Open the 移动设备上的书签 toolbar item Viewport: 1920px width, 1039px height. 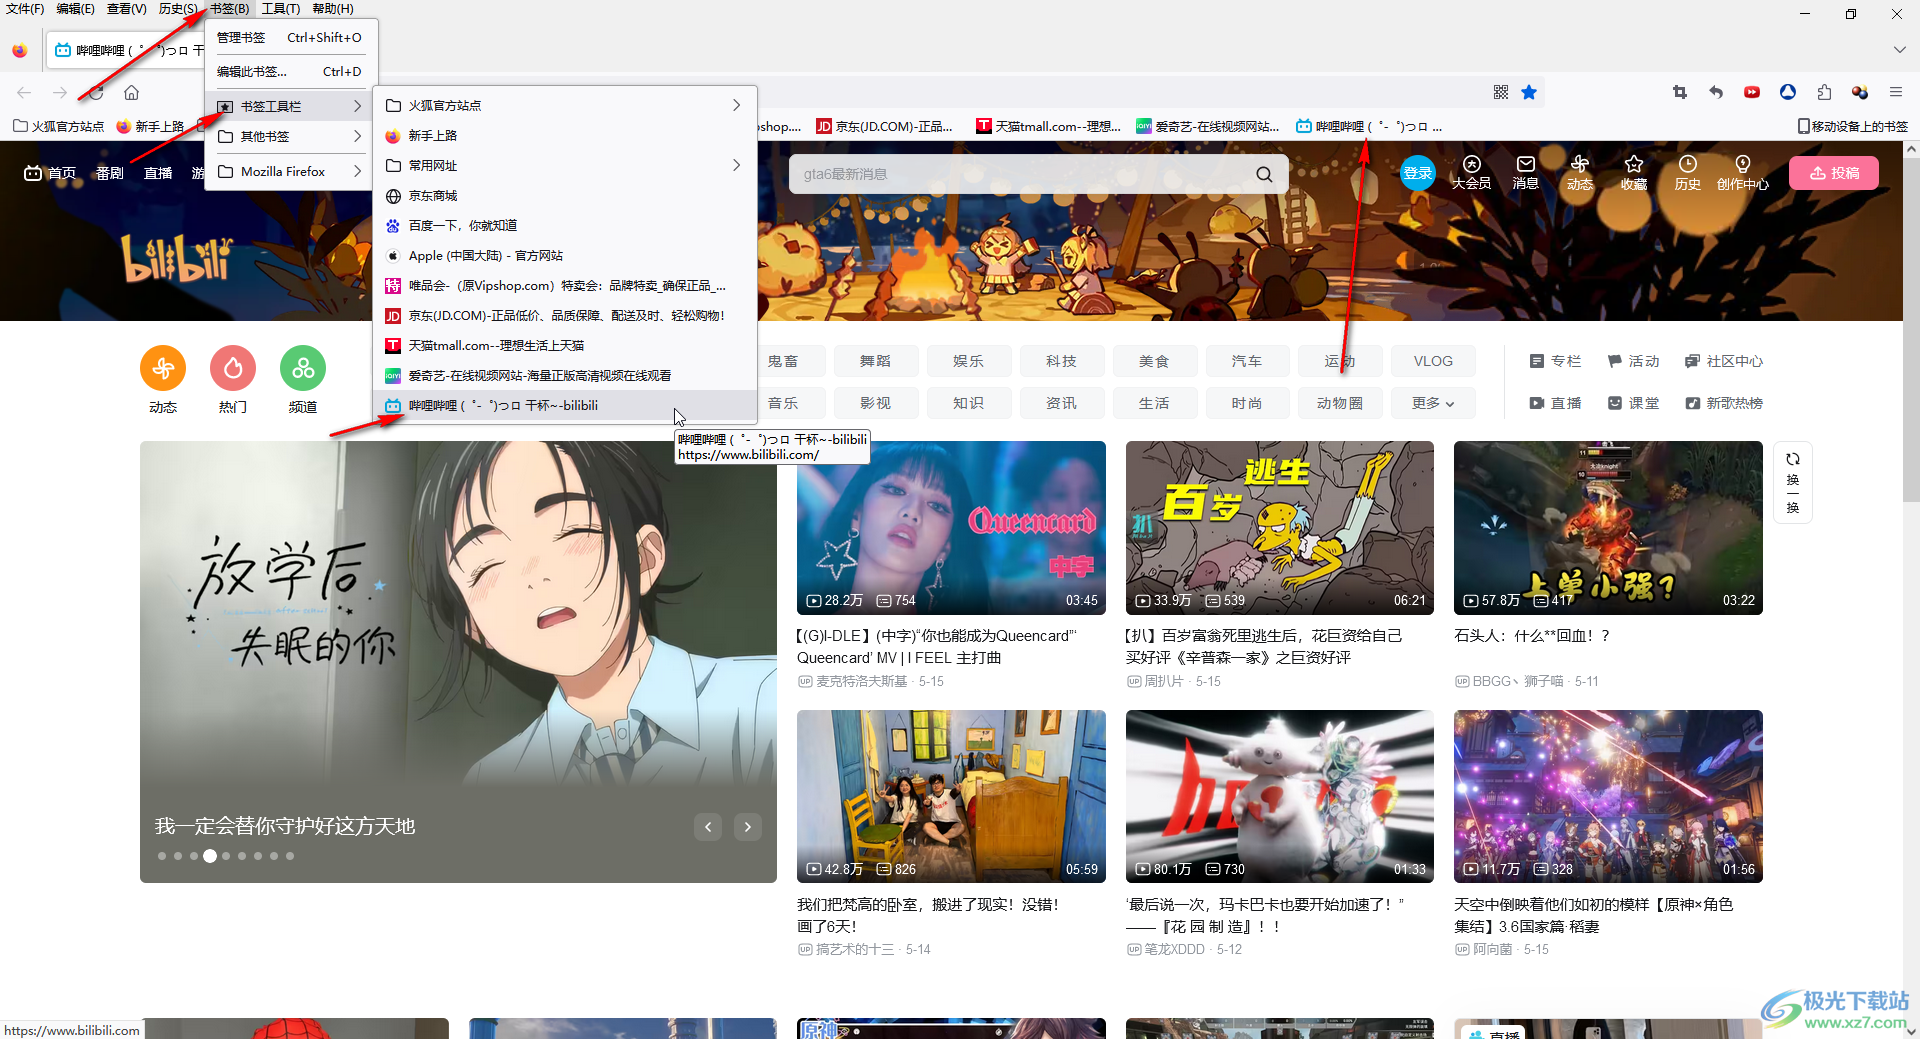pyautogui.click(x=1853, y=126)
